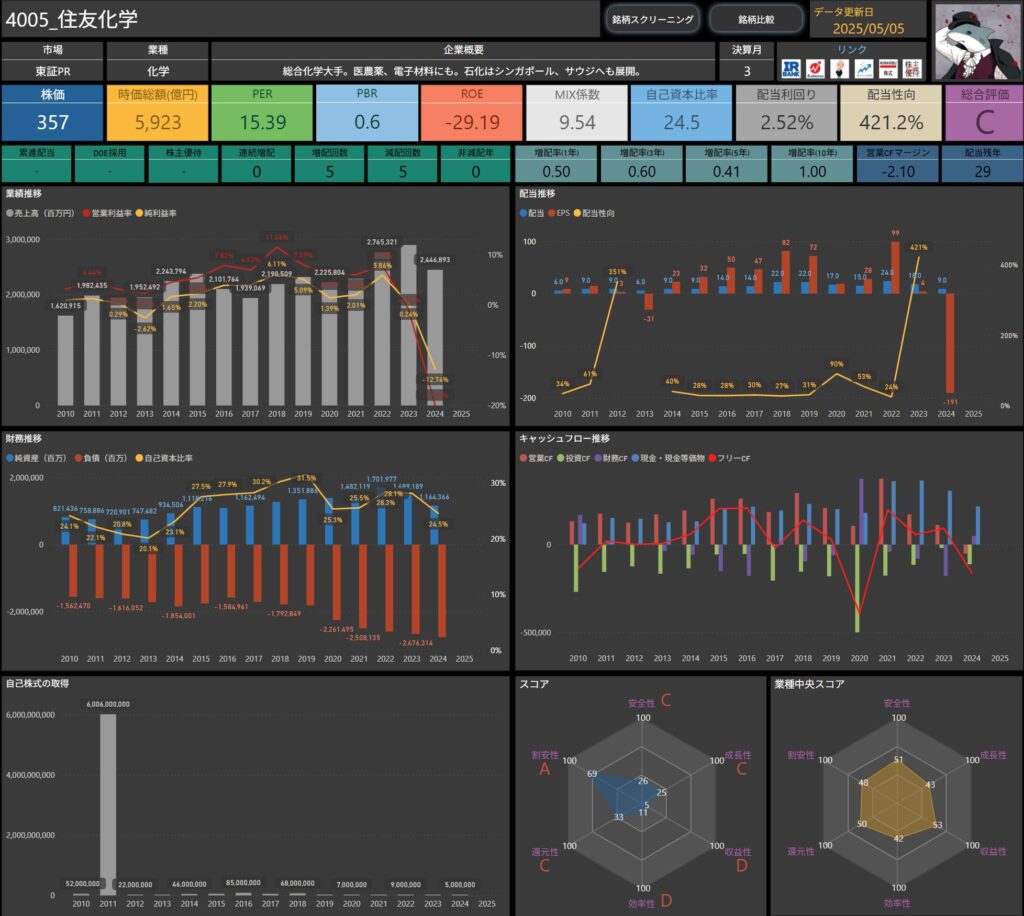Open the IR BANK link icon

pos(791,69)
